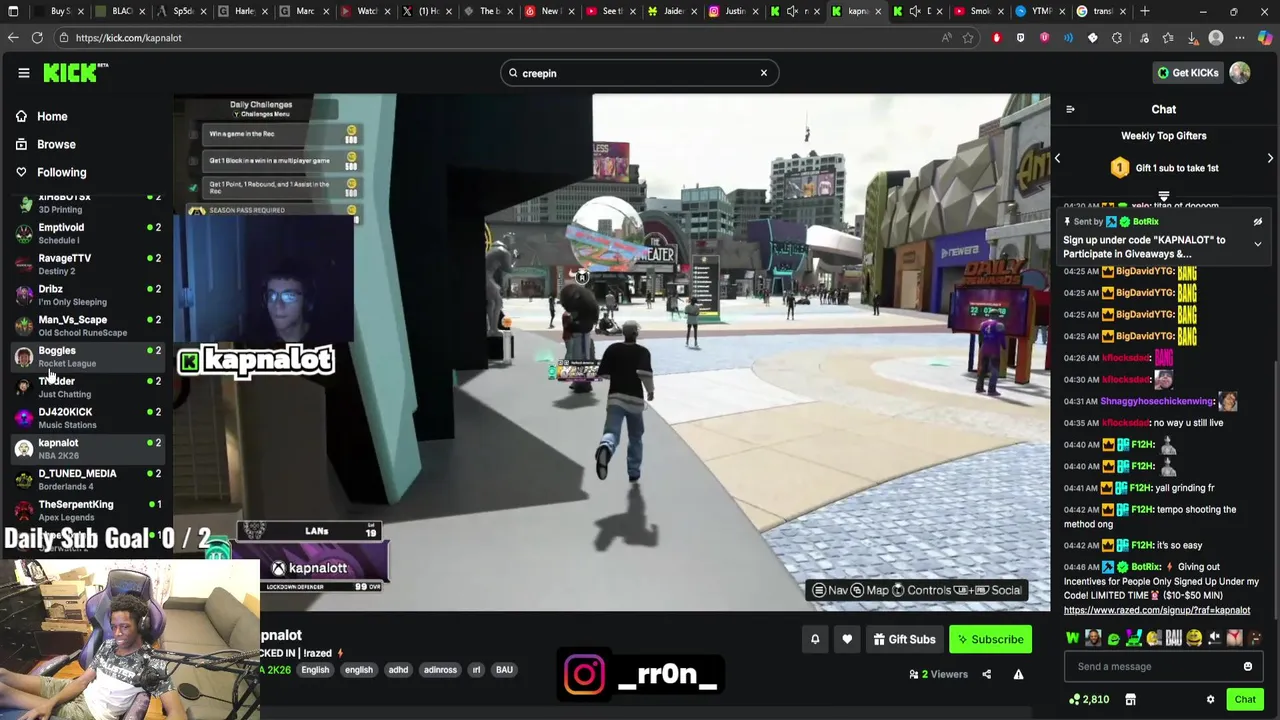
Task: Open the chat shop icon
Action: [x=1130, y=699]
